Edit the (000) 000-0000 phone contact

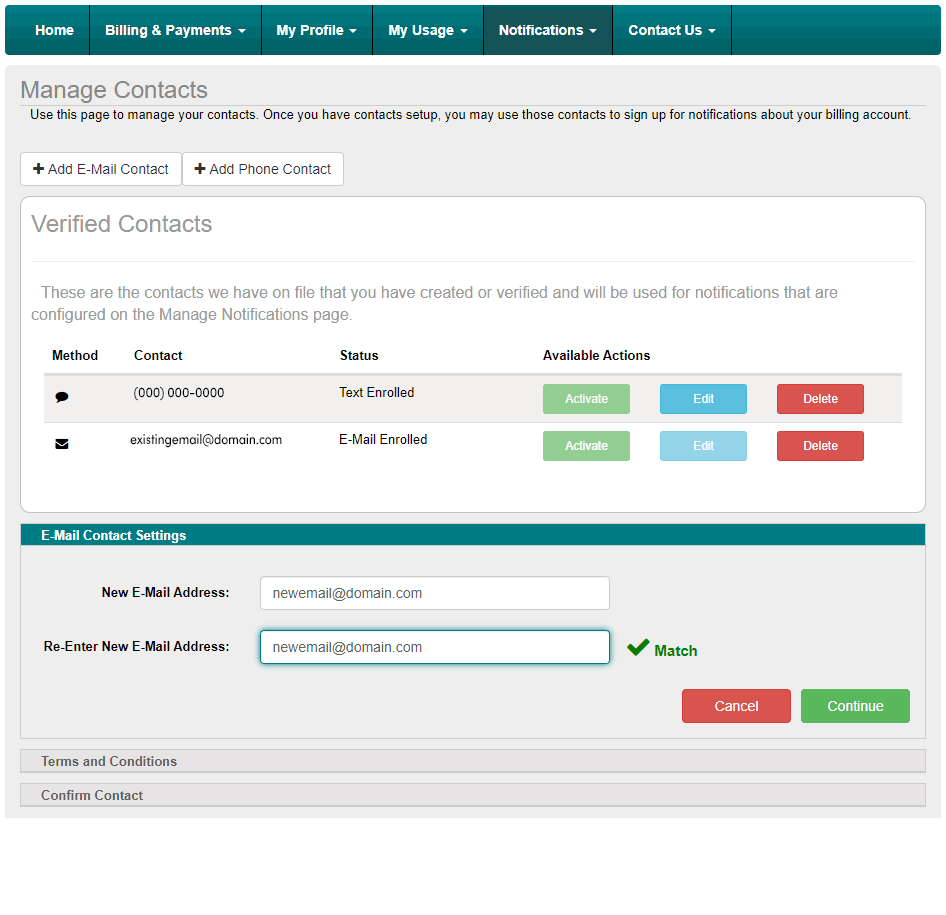click(703, 399)
